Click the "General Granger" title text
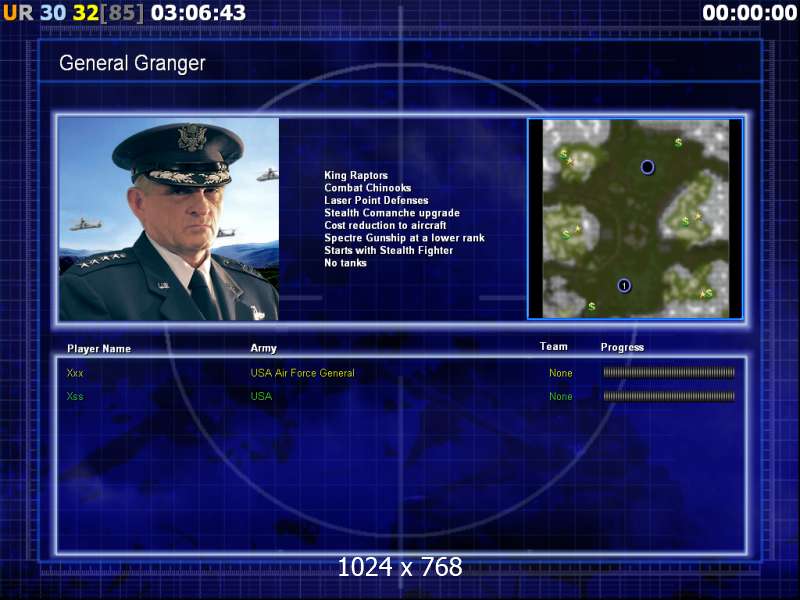The width and height of the screenshot is (800, 600). click(132, 63)
